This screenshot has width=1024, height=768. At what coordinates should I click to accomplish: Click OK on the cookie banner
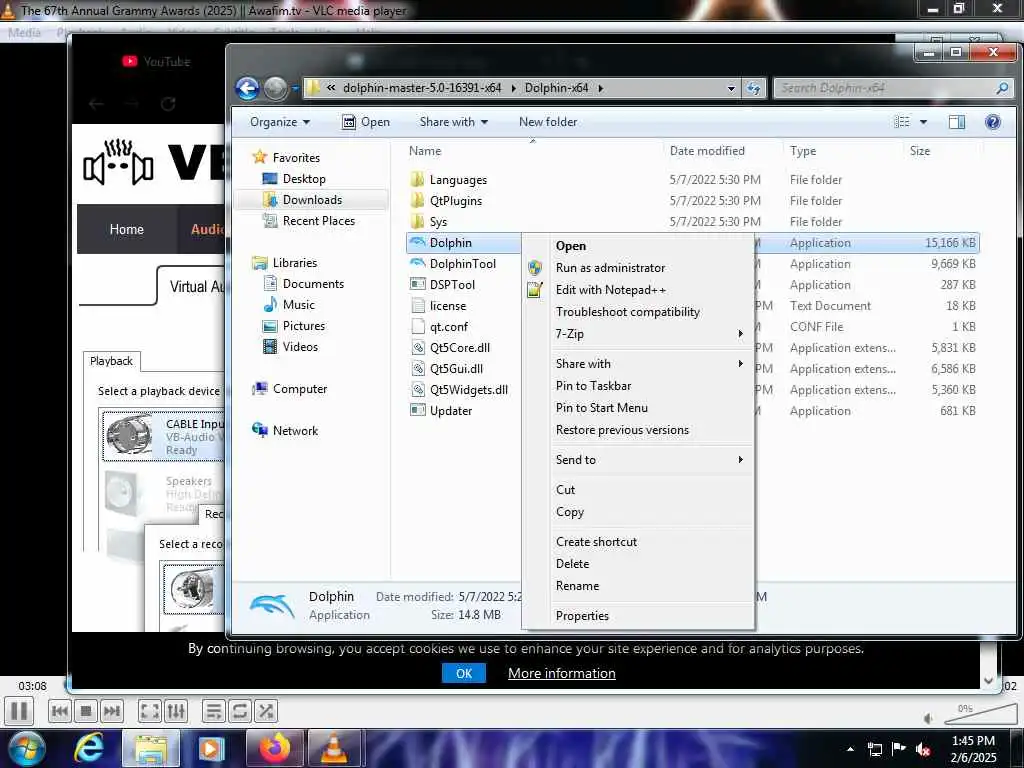pos(464,673)
